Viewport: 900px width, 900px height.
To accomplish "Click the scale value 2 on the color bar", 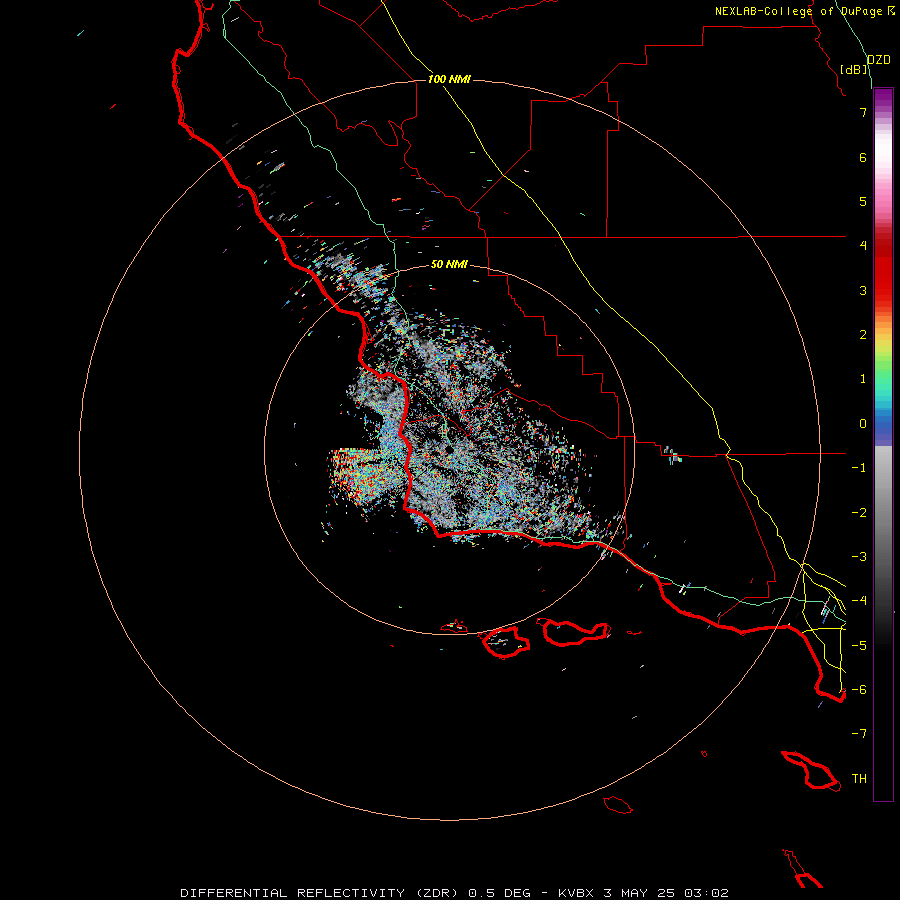I will 863,335.
